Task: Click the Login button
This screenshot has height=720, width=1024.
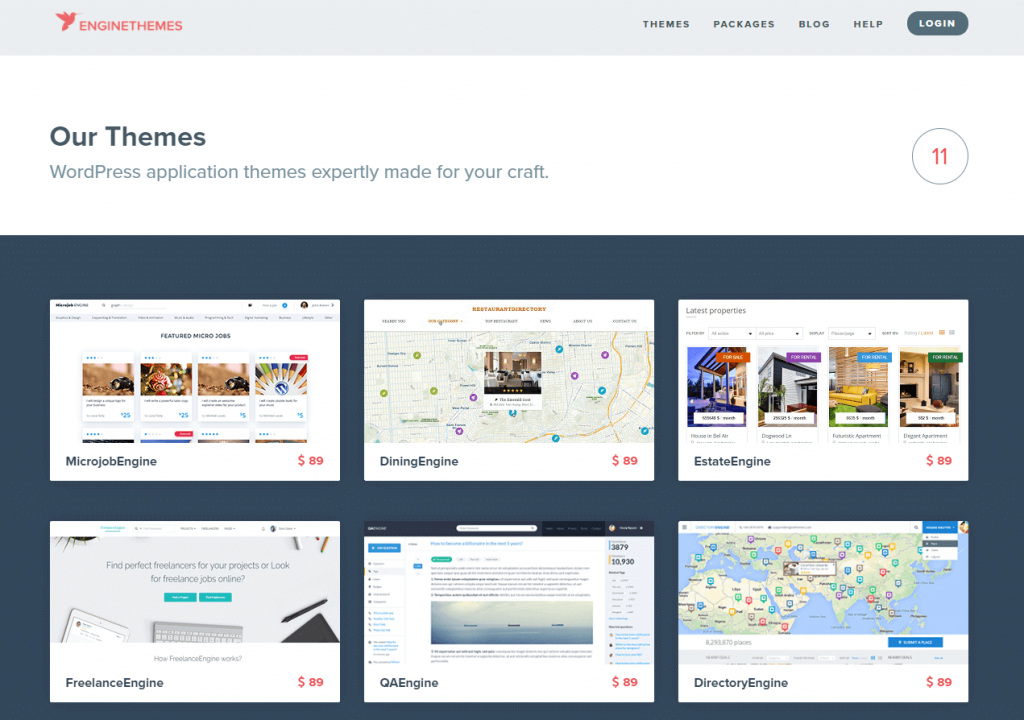Action: (x=937, y=24)
